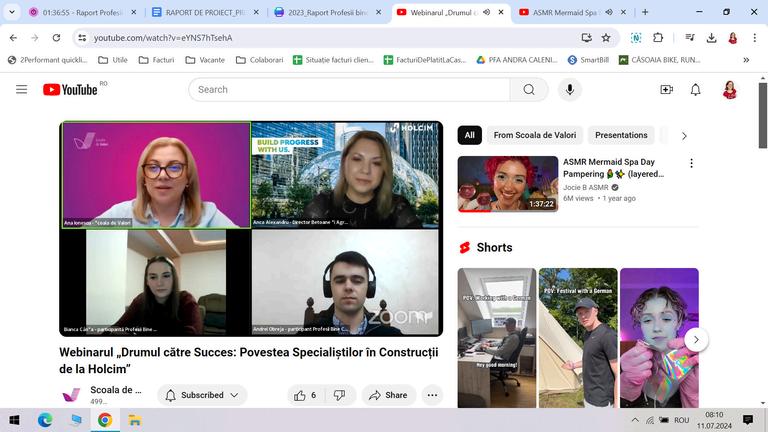Go to the YouTube home logo
The image size is (768, 432).
[70, 90]
